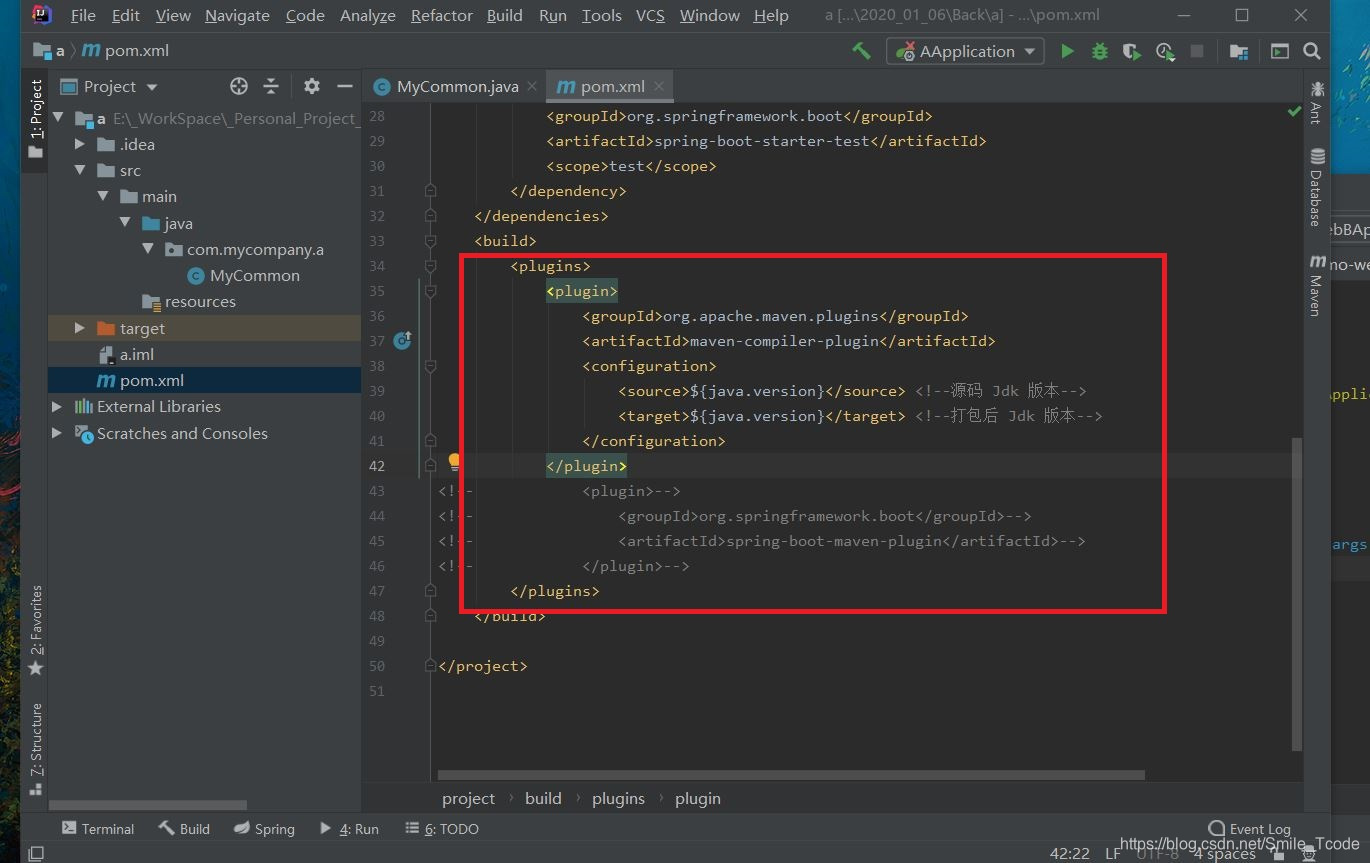Click the gutter override marker on line 37

(403, 341)
